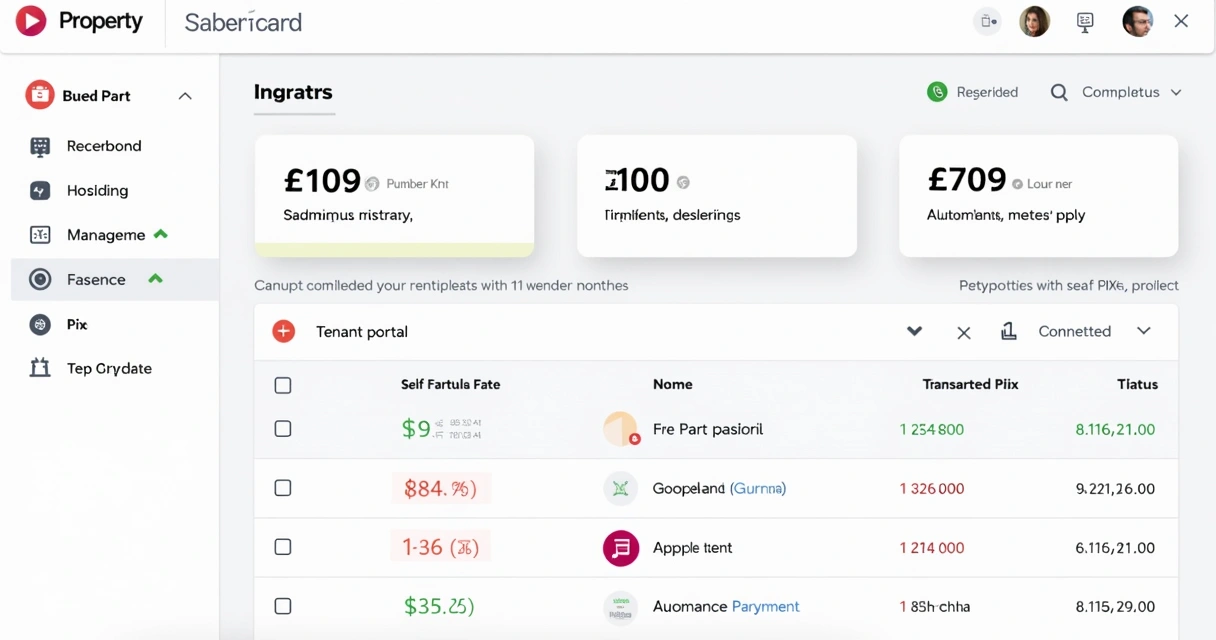Screen dimensions: 1216x640
Task: Click the magenta Appple ttent icon
Action: (621, 548)
